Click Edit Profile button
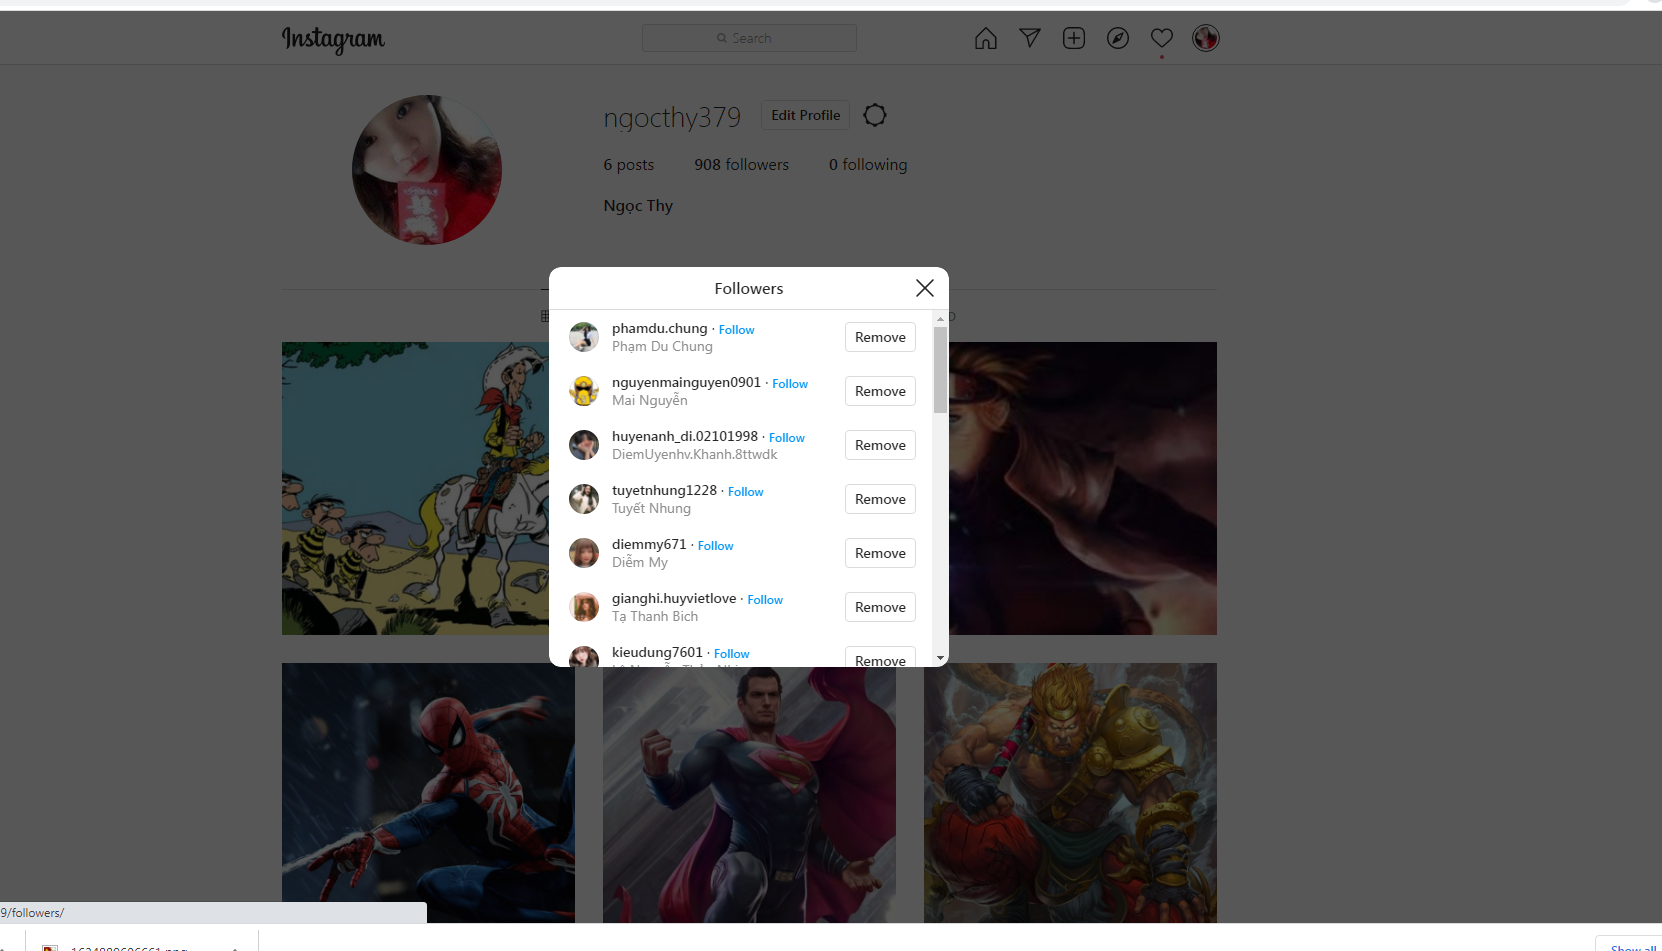The width and height of the screenshot is (1662, 951). (805, 115)
